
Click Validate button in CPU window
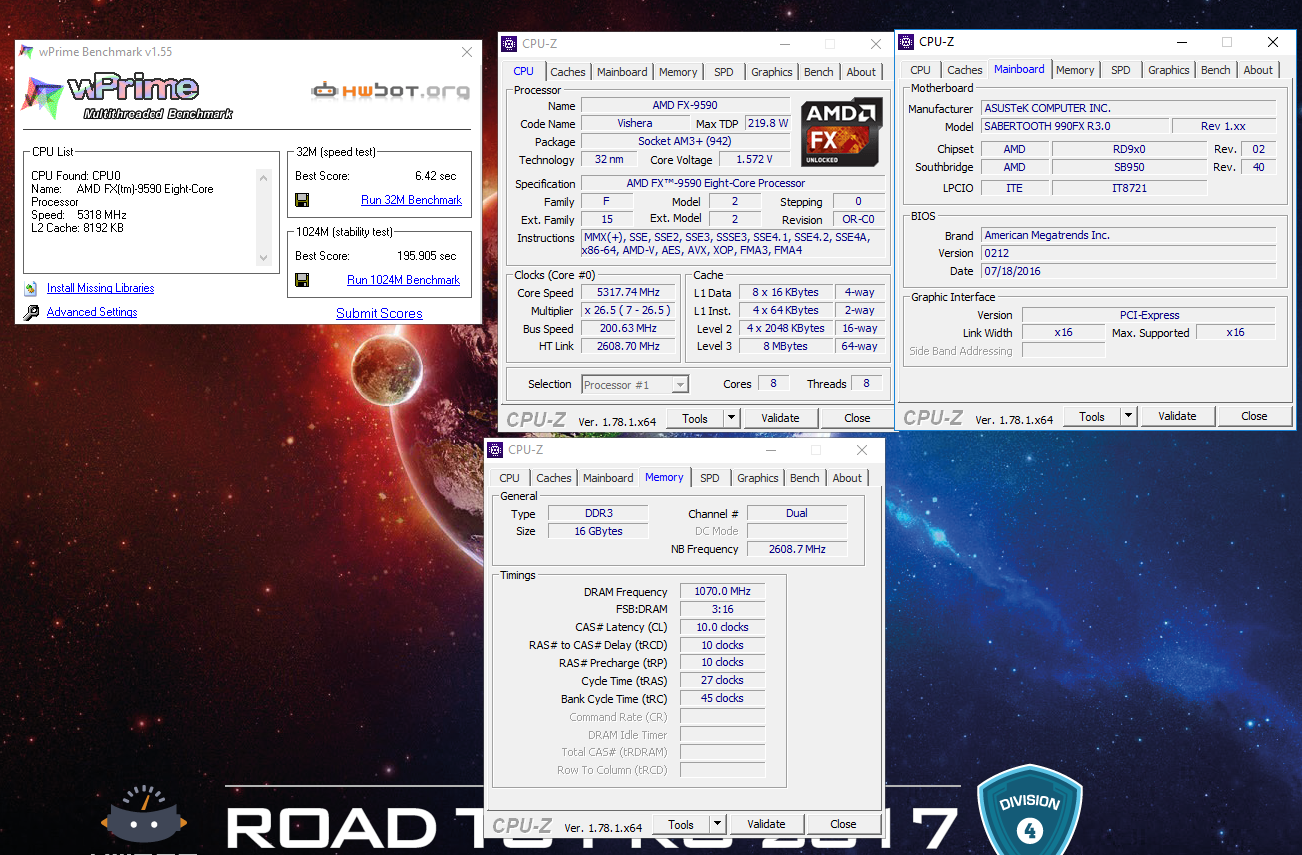pyautogui.click(x=780, y=418)
